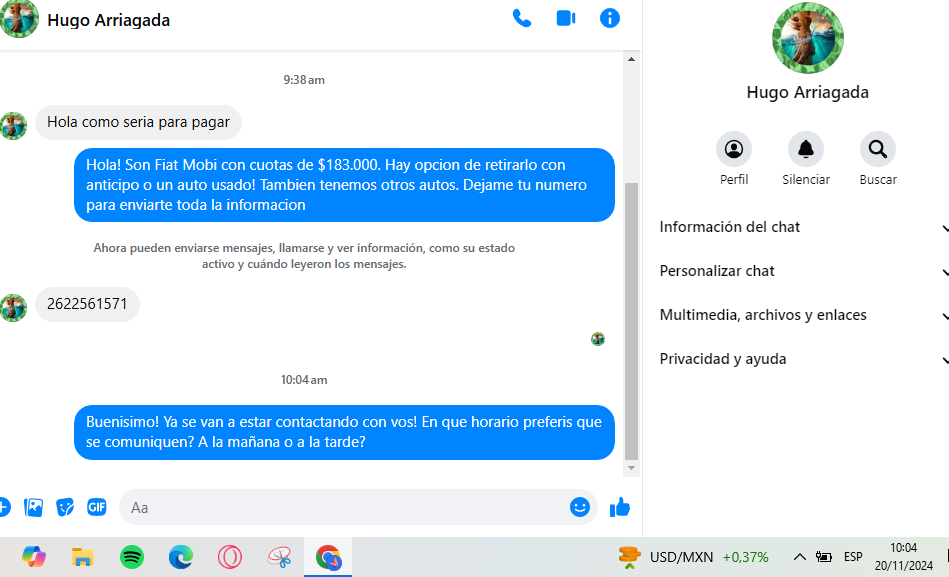Open Hugo Arriagada's large profile picture
Viewport: 949px width, 577px height.
[807, 38]
